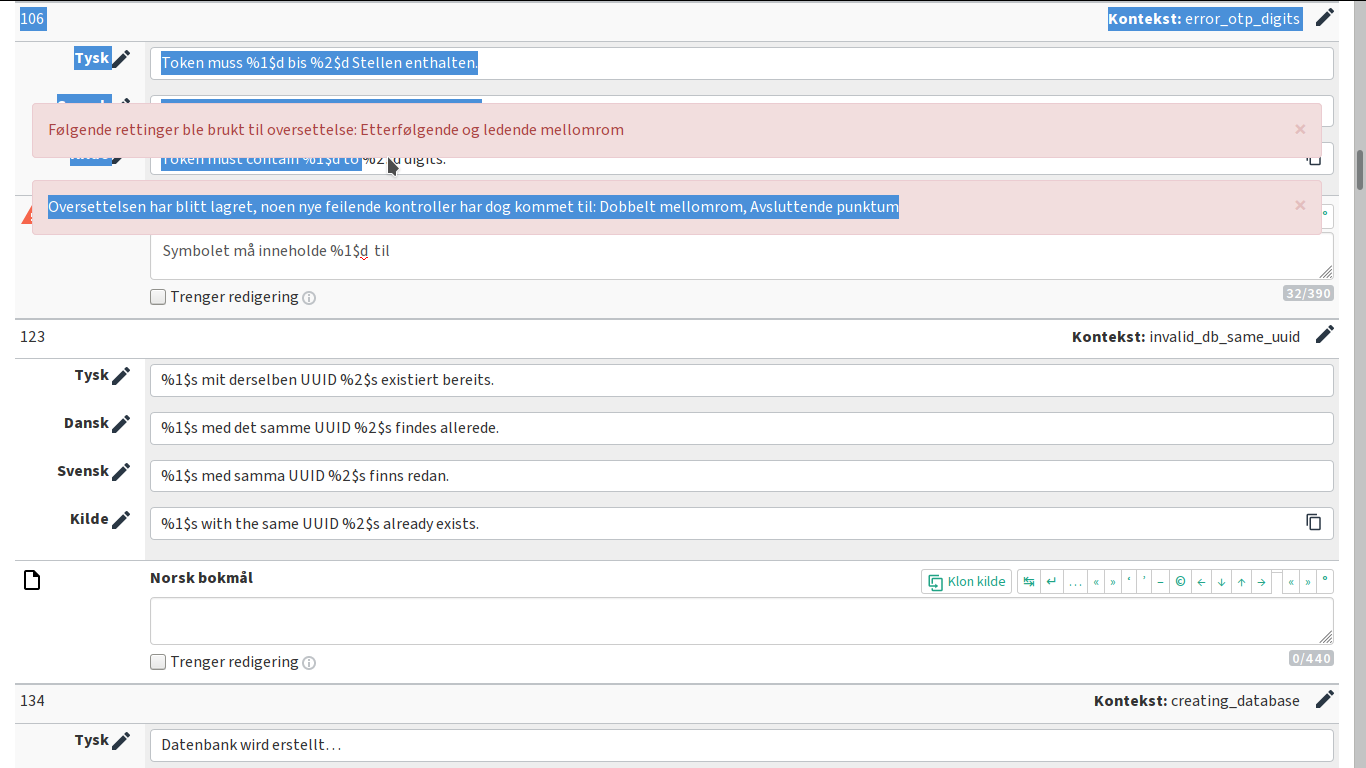Insert right single quotation mark ’

coord(1144,581)
